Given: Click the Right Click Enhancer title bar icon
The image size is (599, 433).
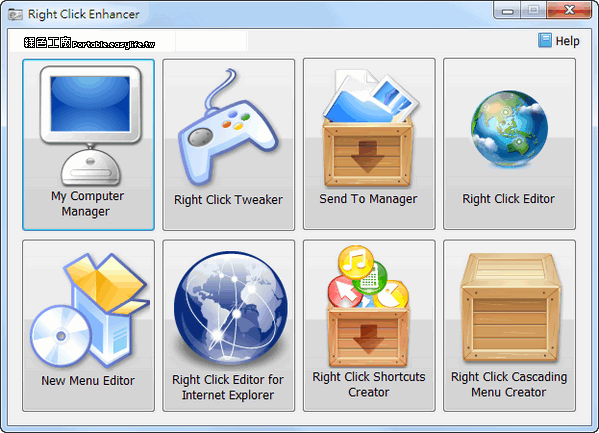Looking at the screenshot, I should 15,15.
